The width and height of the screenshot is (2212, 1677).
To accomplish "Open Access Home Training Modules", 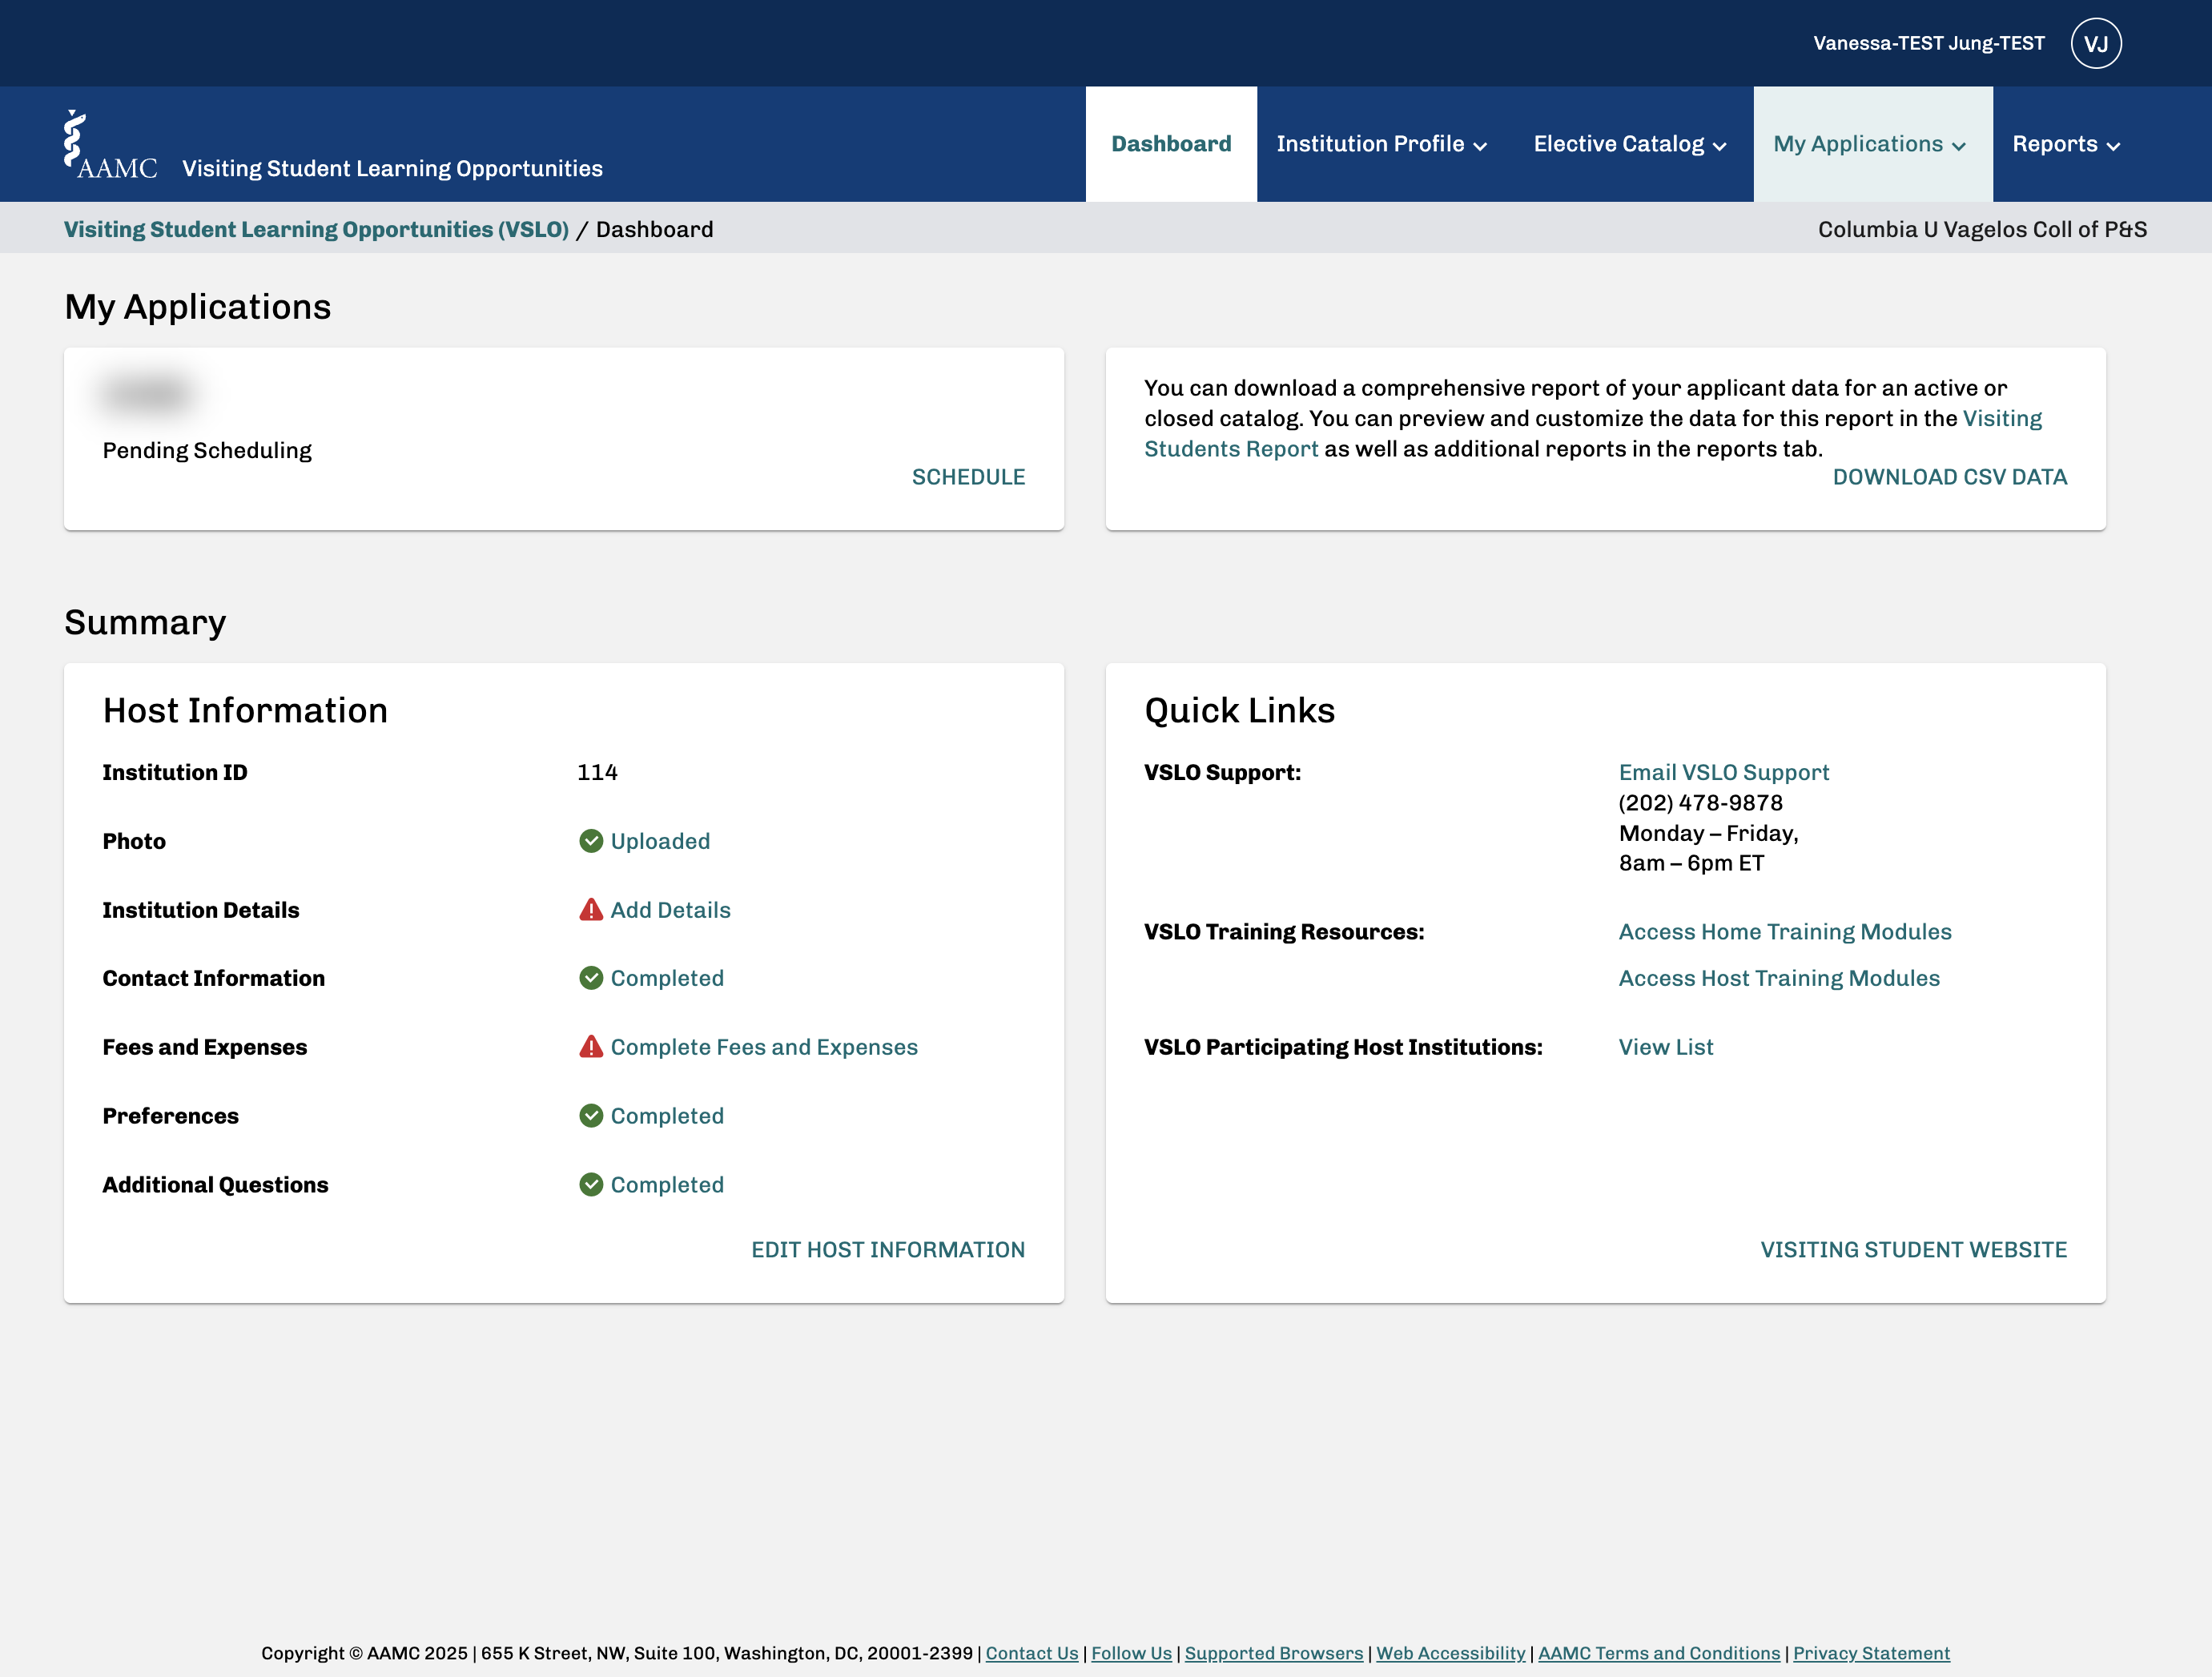I will [1785, 932].
